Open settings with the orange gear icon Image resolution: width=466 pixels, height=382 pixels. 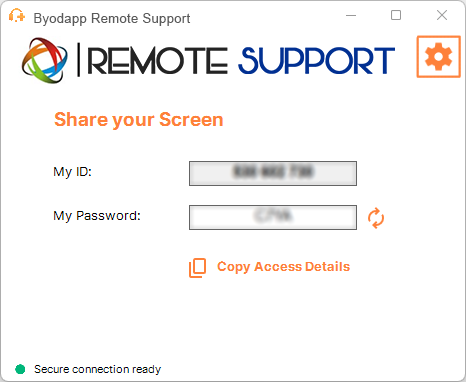[438, 57]
